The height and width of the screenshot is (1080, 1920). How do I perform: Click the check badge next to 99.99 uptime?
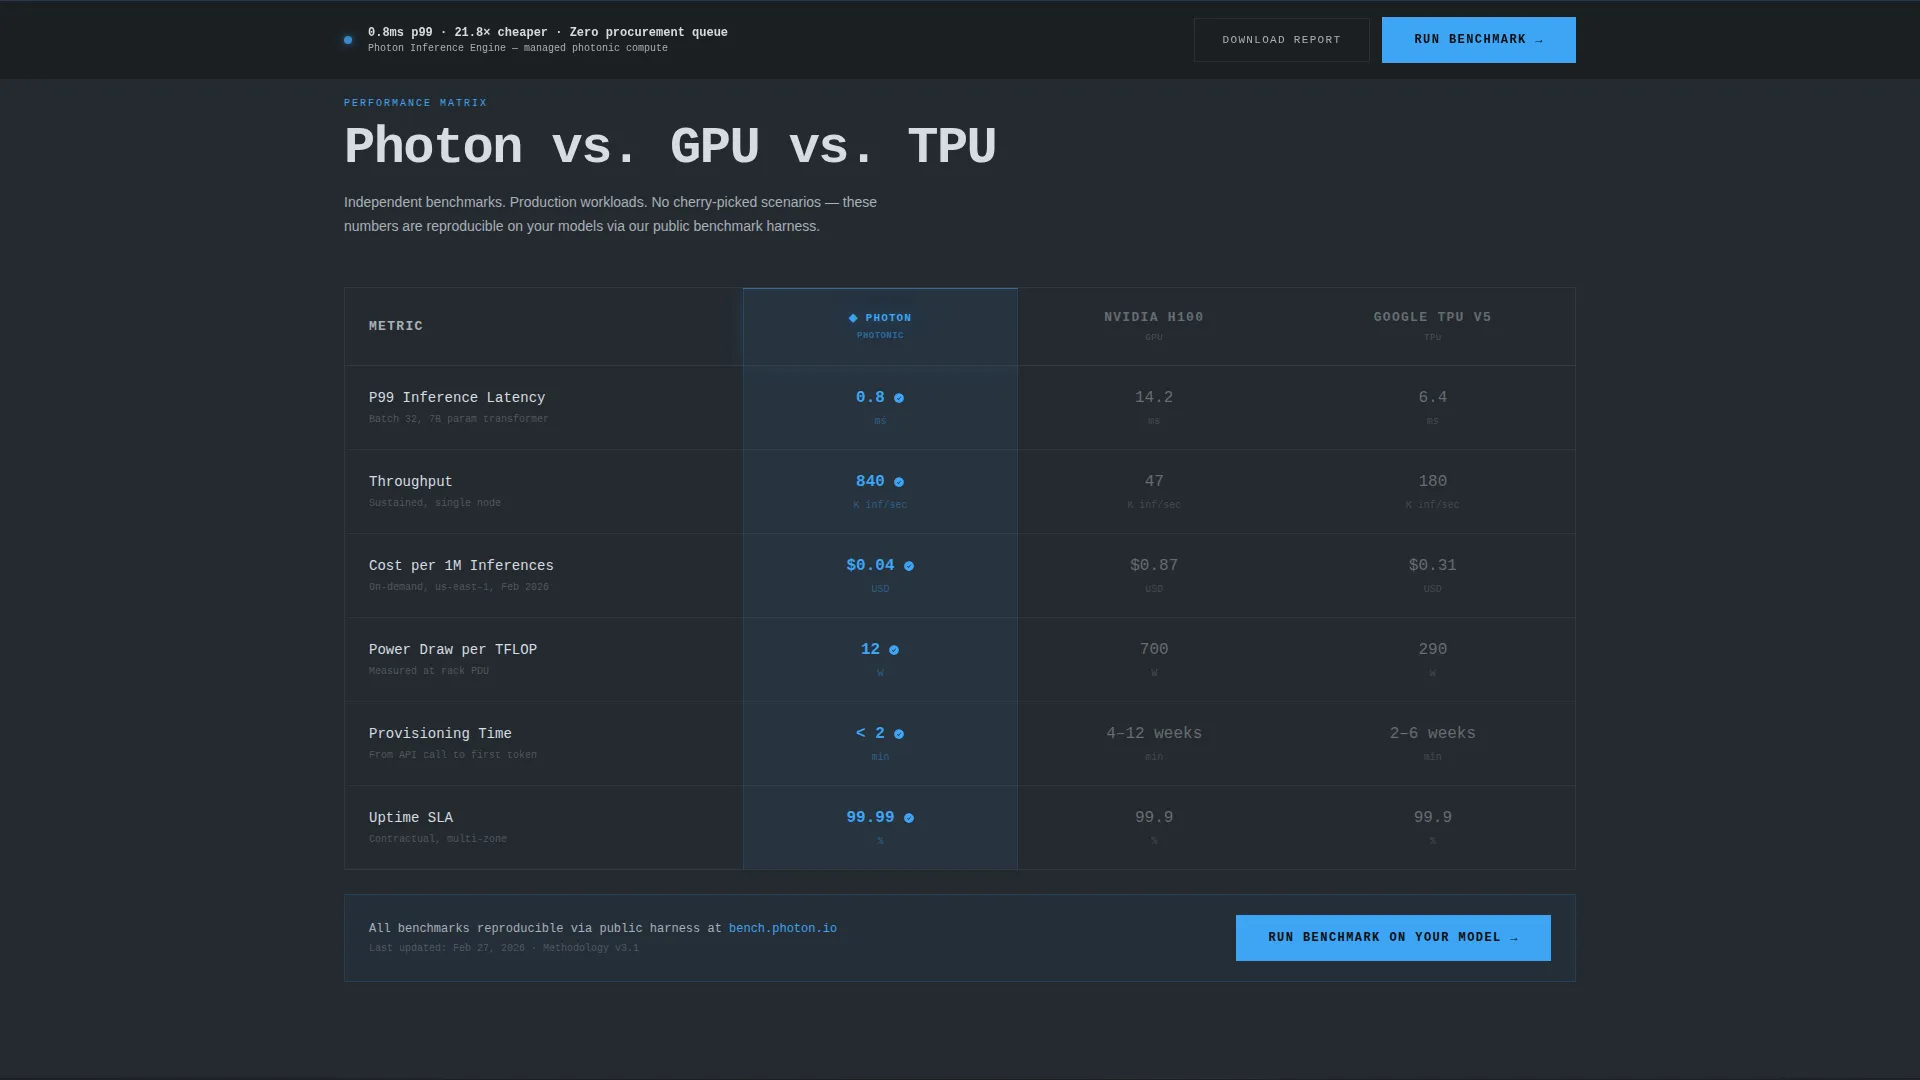[909, 818]
